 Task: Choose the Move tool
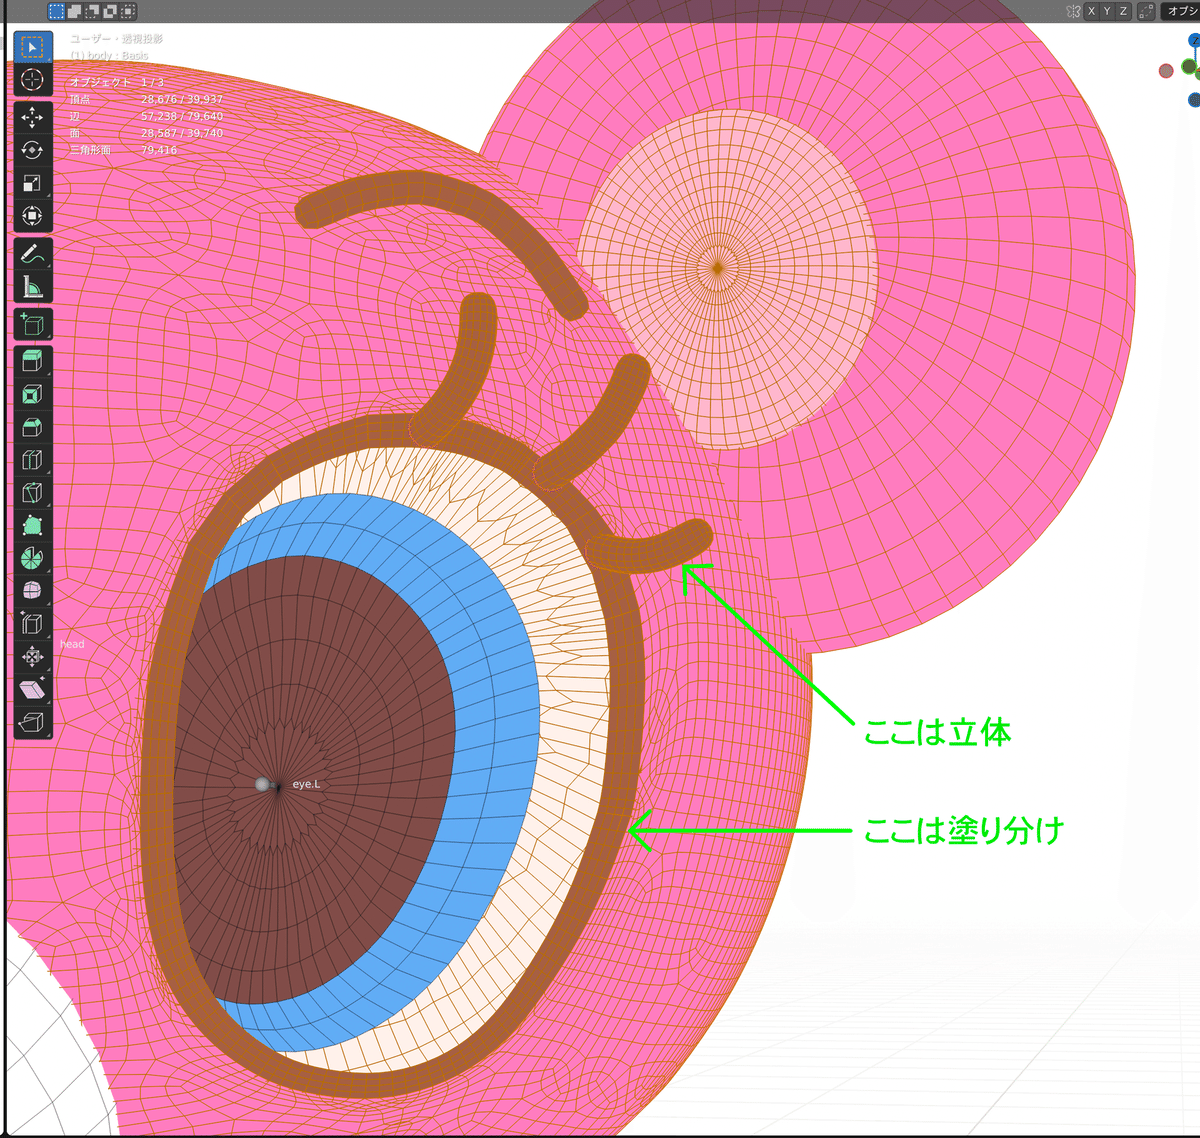click(x=32, y=118)
